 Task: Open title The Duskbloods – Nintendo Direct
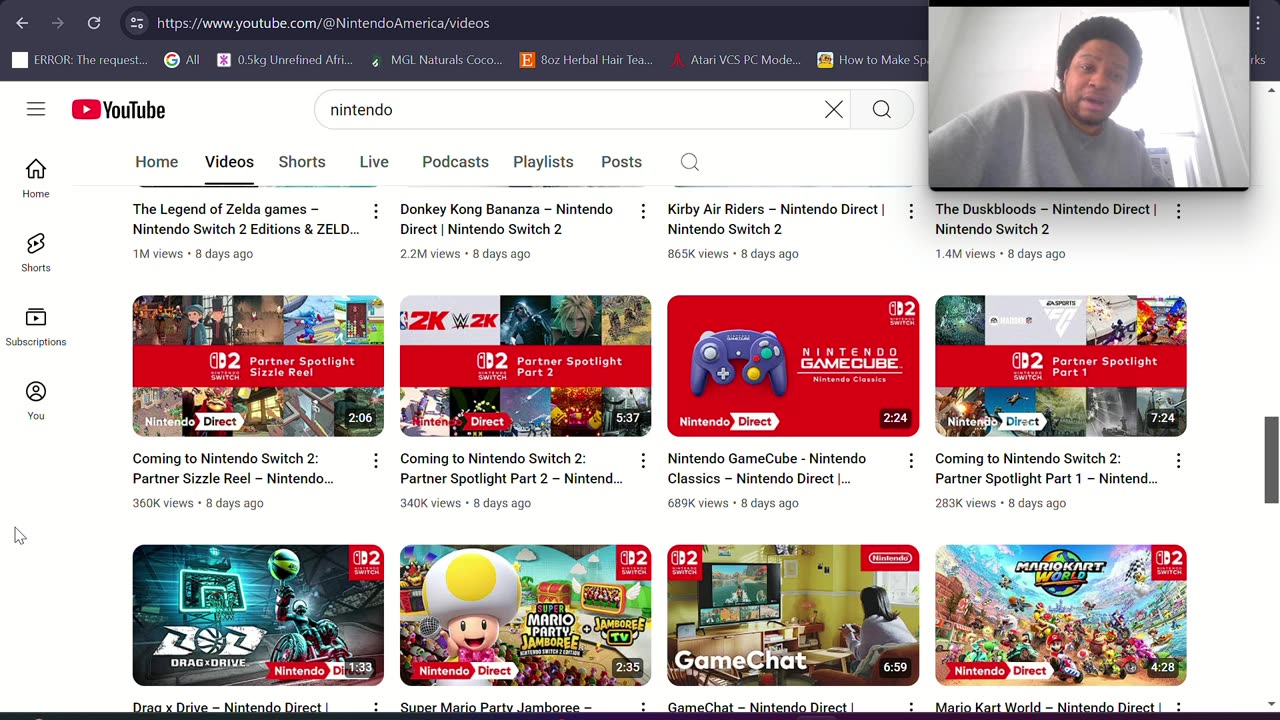(1046, 219)
